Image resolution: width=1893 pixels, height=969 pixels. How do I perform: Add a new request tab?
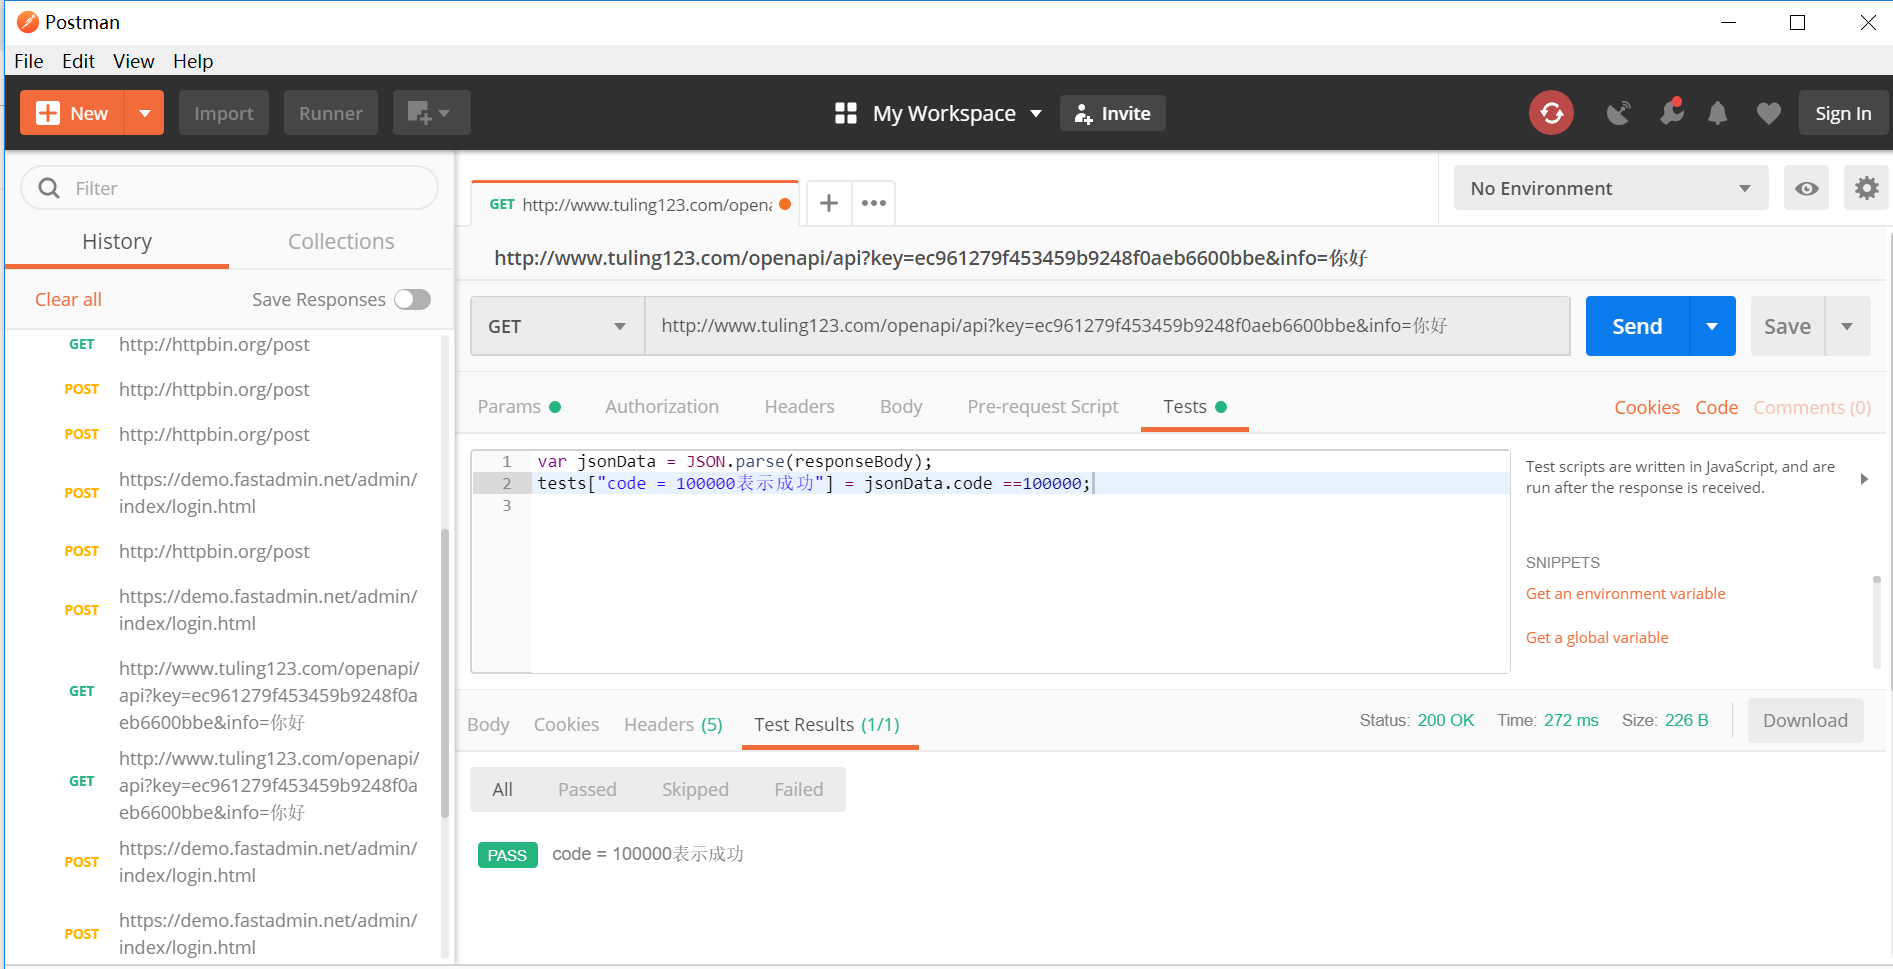829,204
